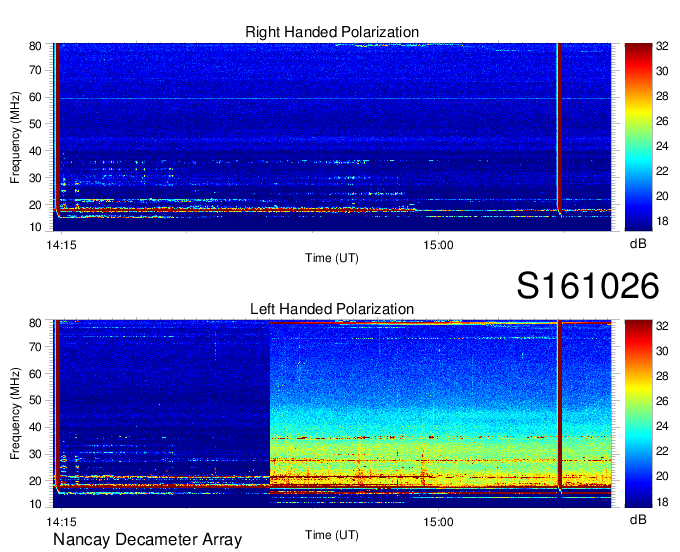Click the "Left Handed Polarization" plot title

click(332, 309)
